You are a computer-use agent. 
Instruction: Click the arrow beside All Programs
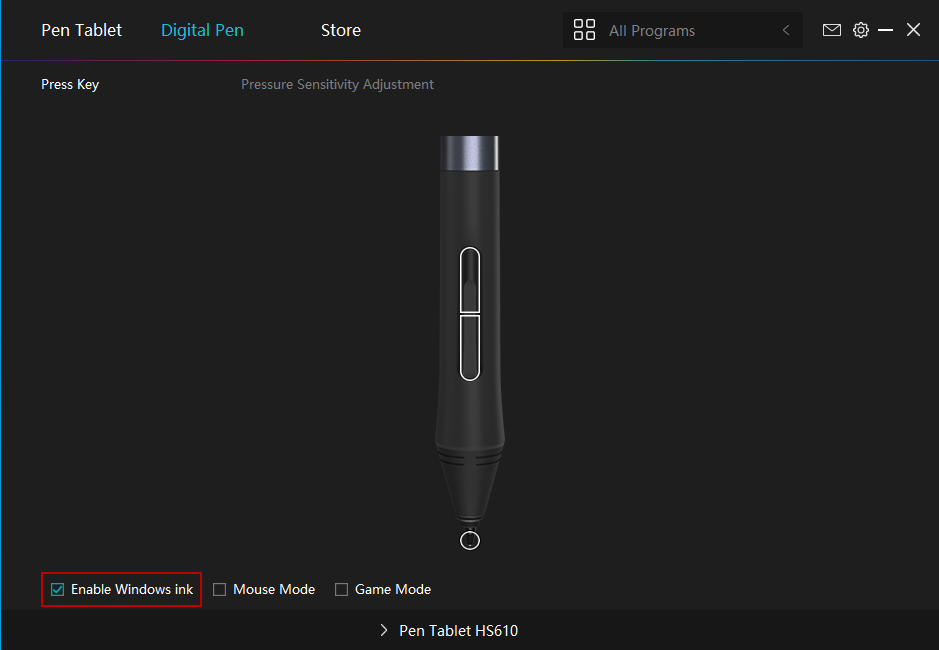tap(786, 30)
